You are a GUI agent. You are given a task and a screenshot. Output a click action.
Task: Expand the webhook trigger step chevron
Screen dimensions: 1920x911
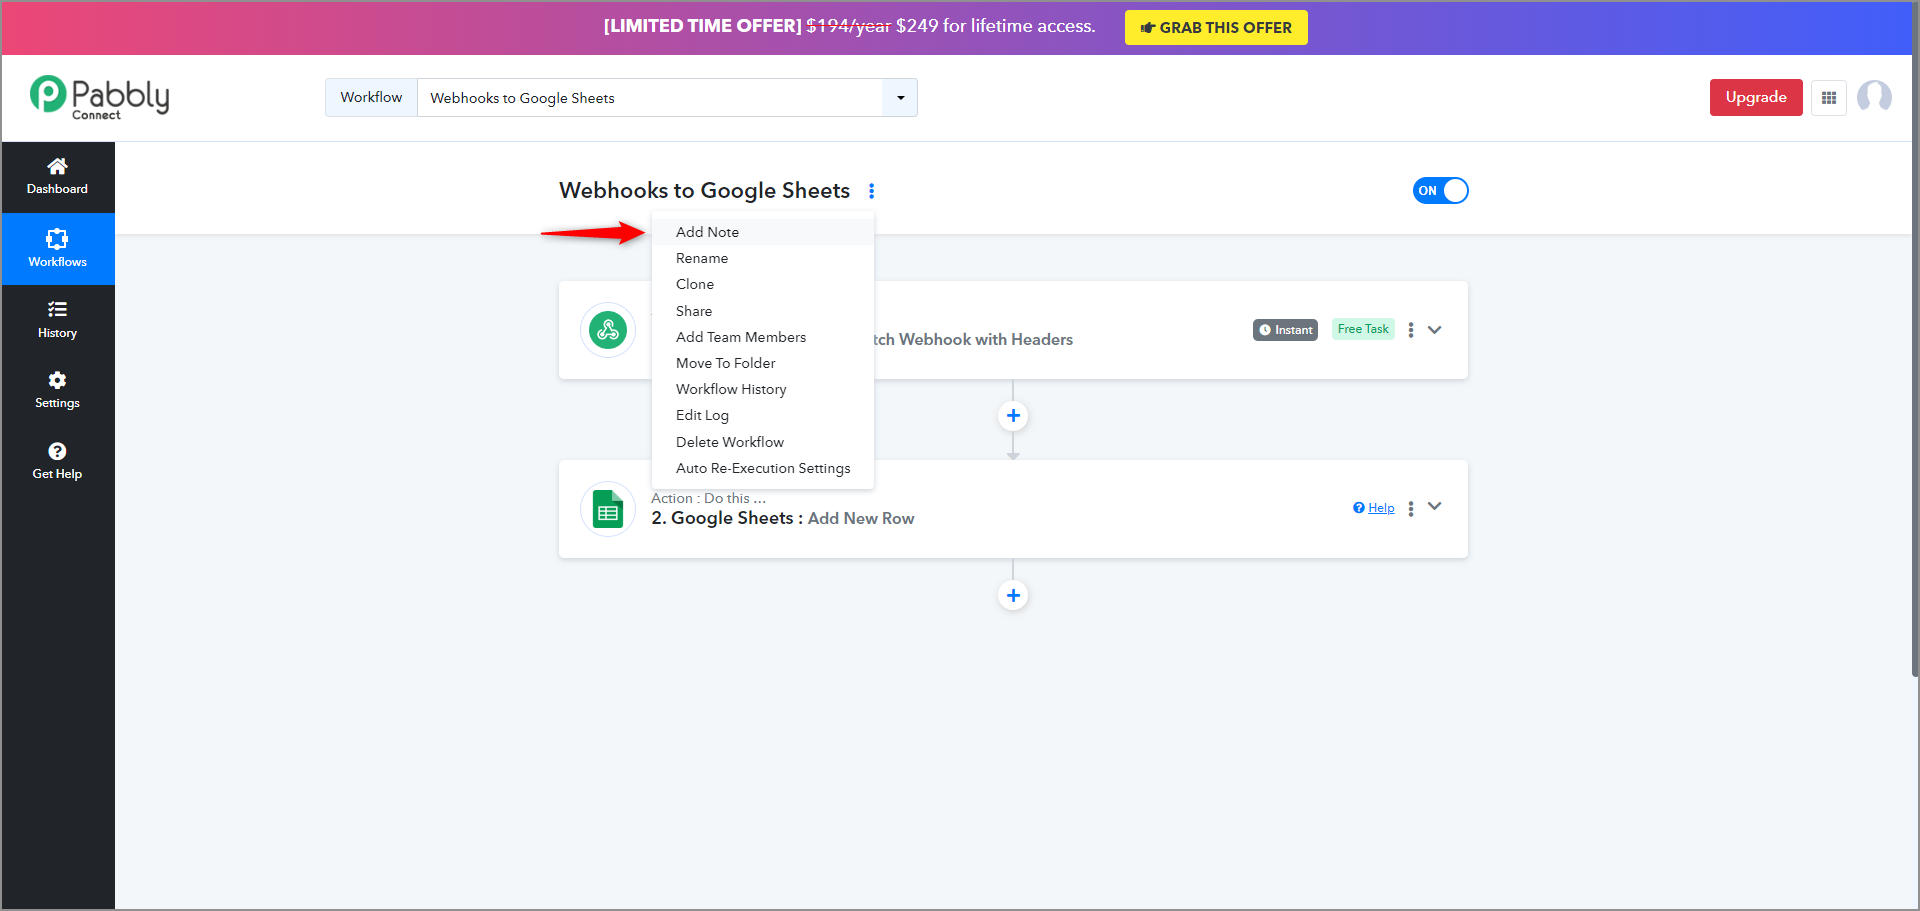(x=1435, y=330)
